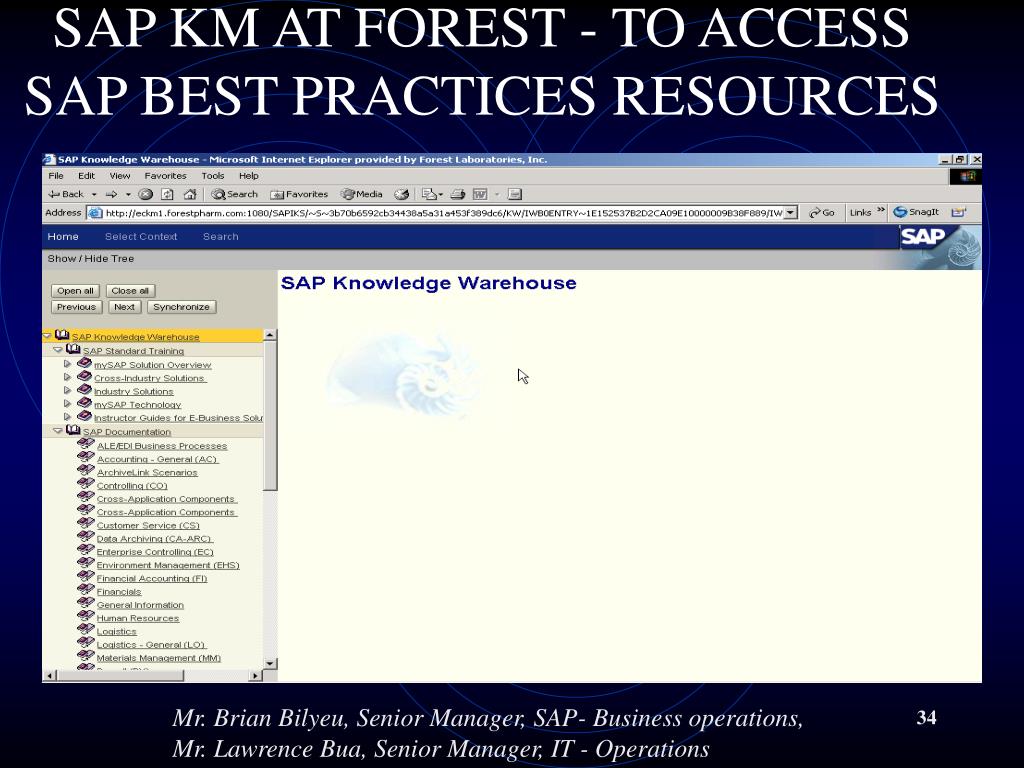This screenshot has width=1024, height=768.
Task: Open the Edit menu
Action: (x=86, y=176)
